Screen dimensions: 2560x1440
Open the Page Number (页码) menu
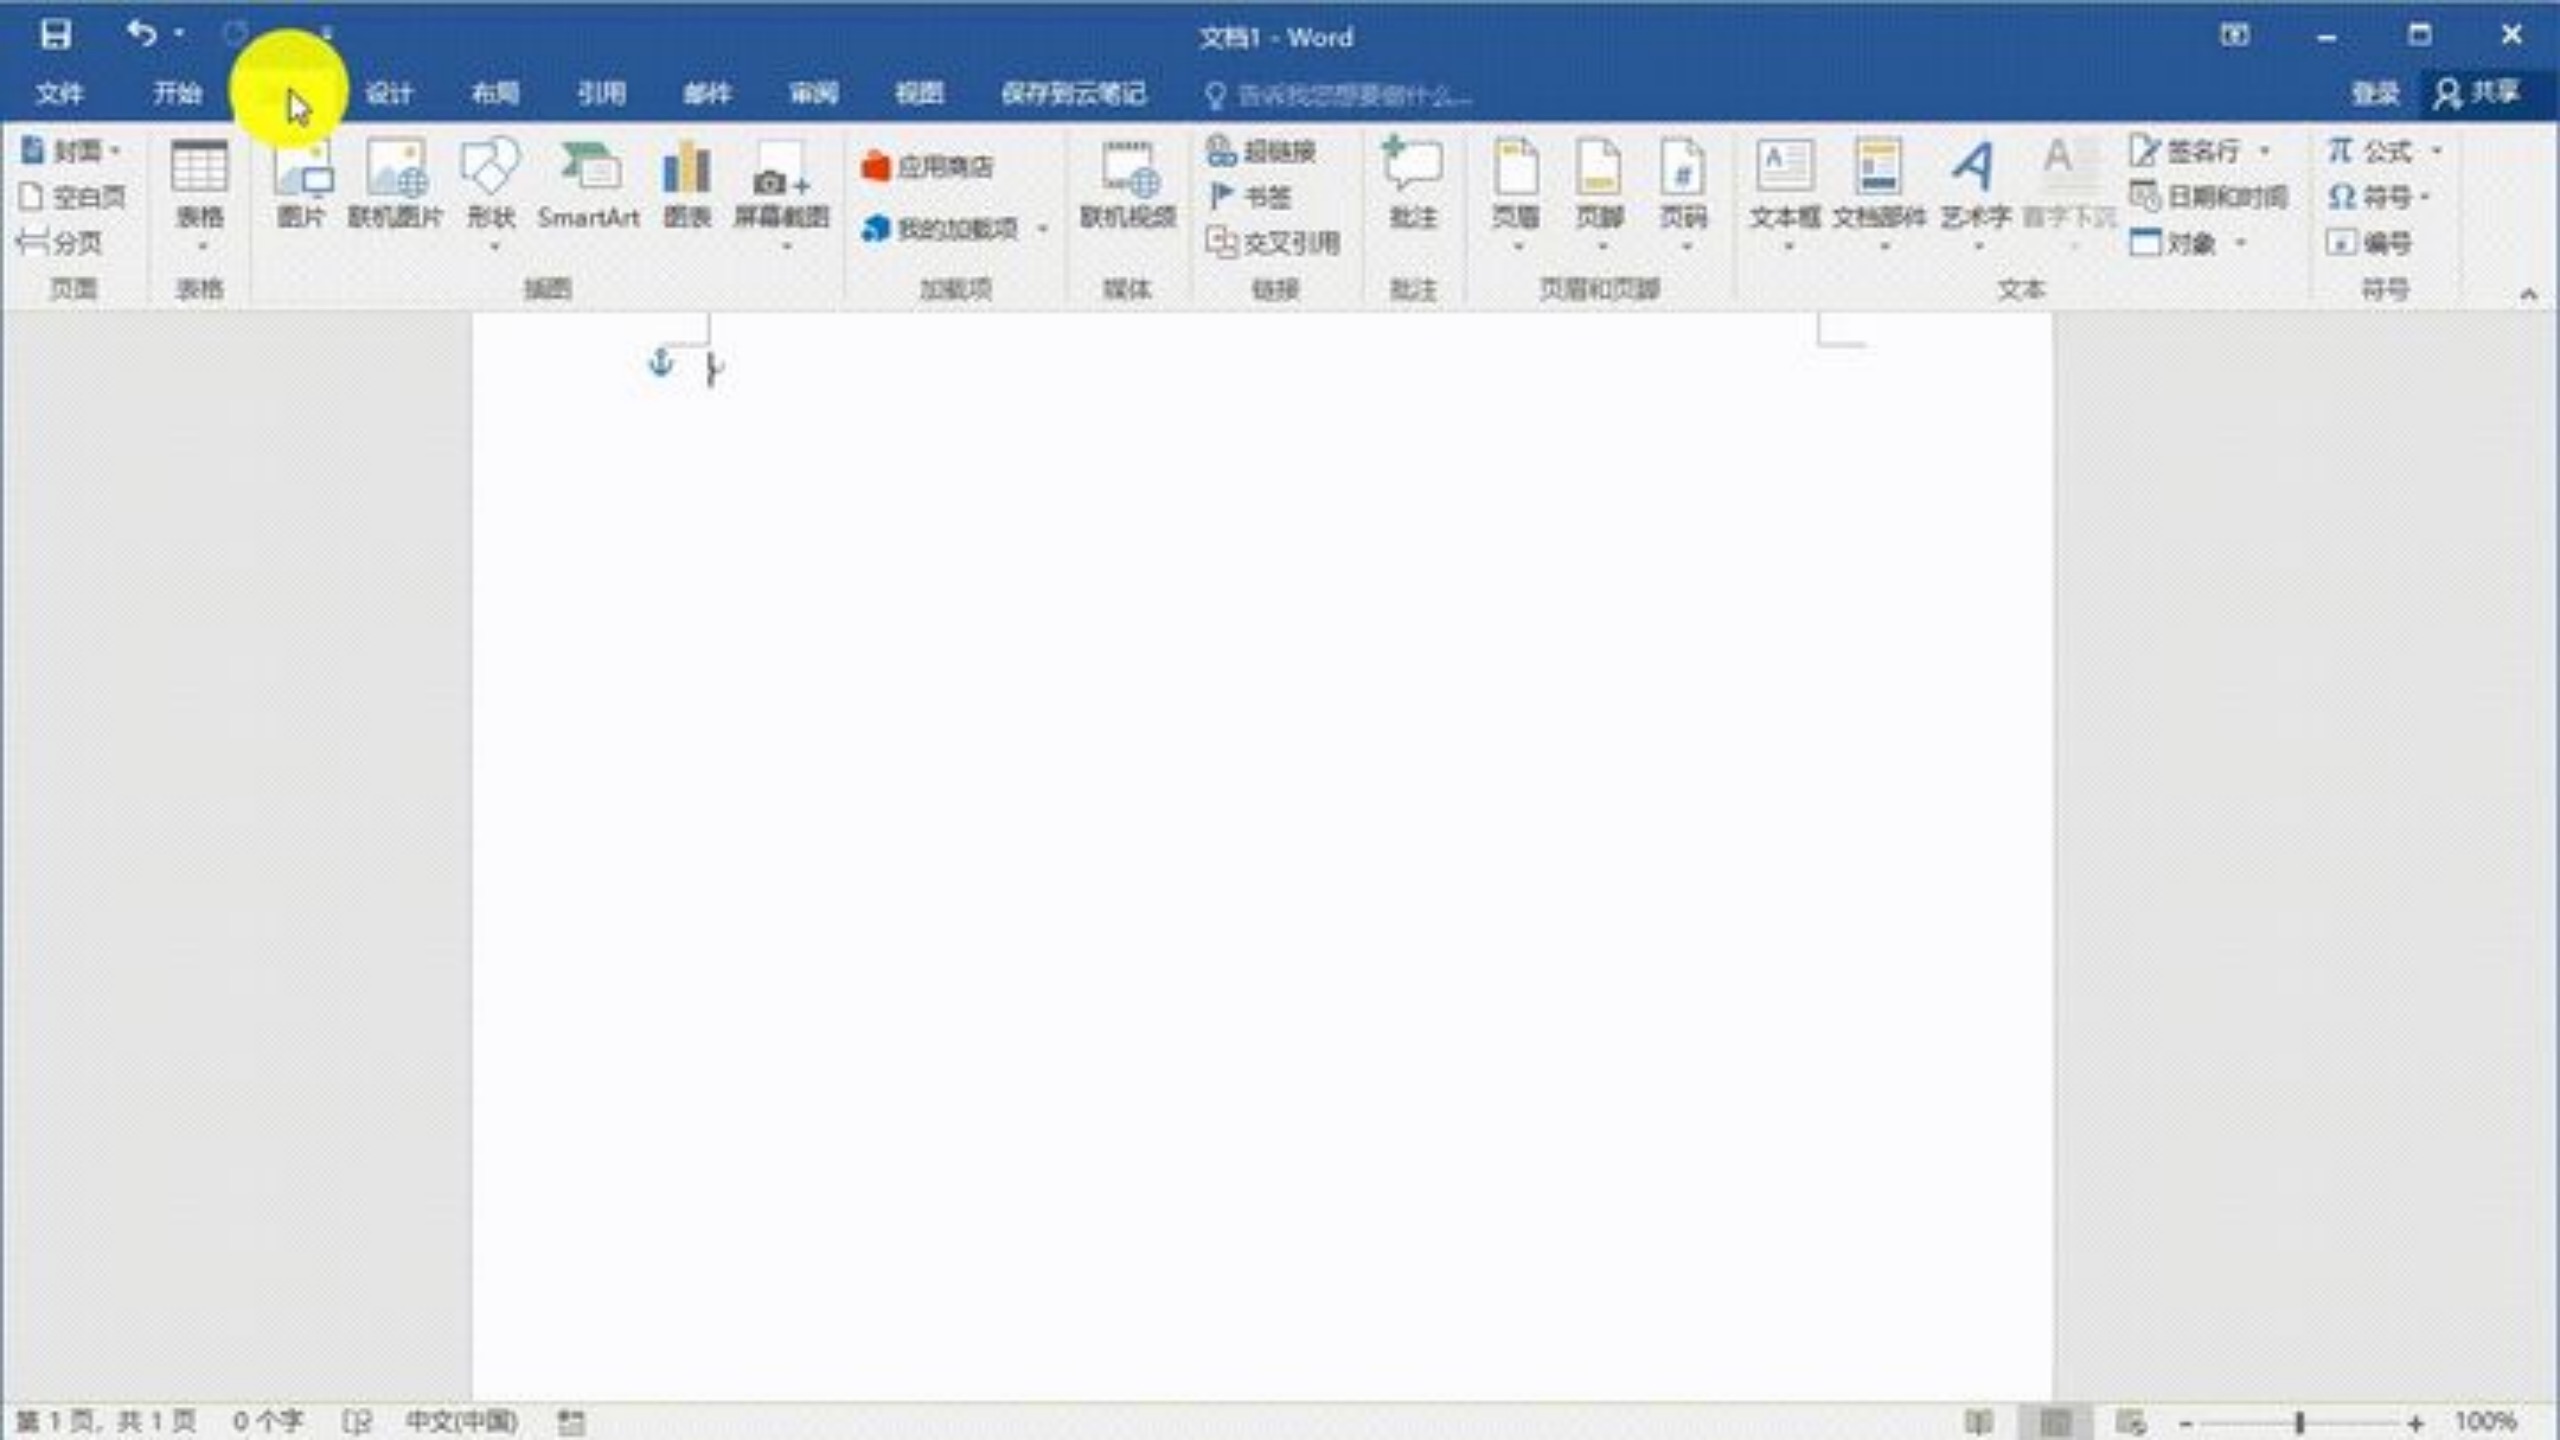(1684, 196)
